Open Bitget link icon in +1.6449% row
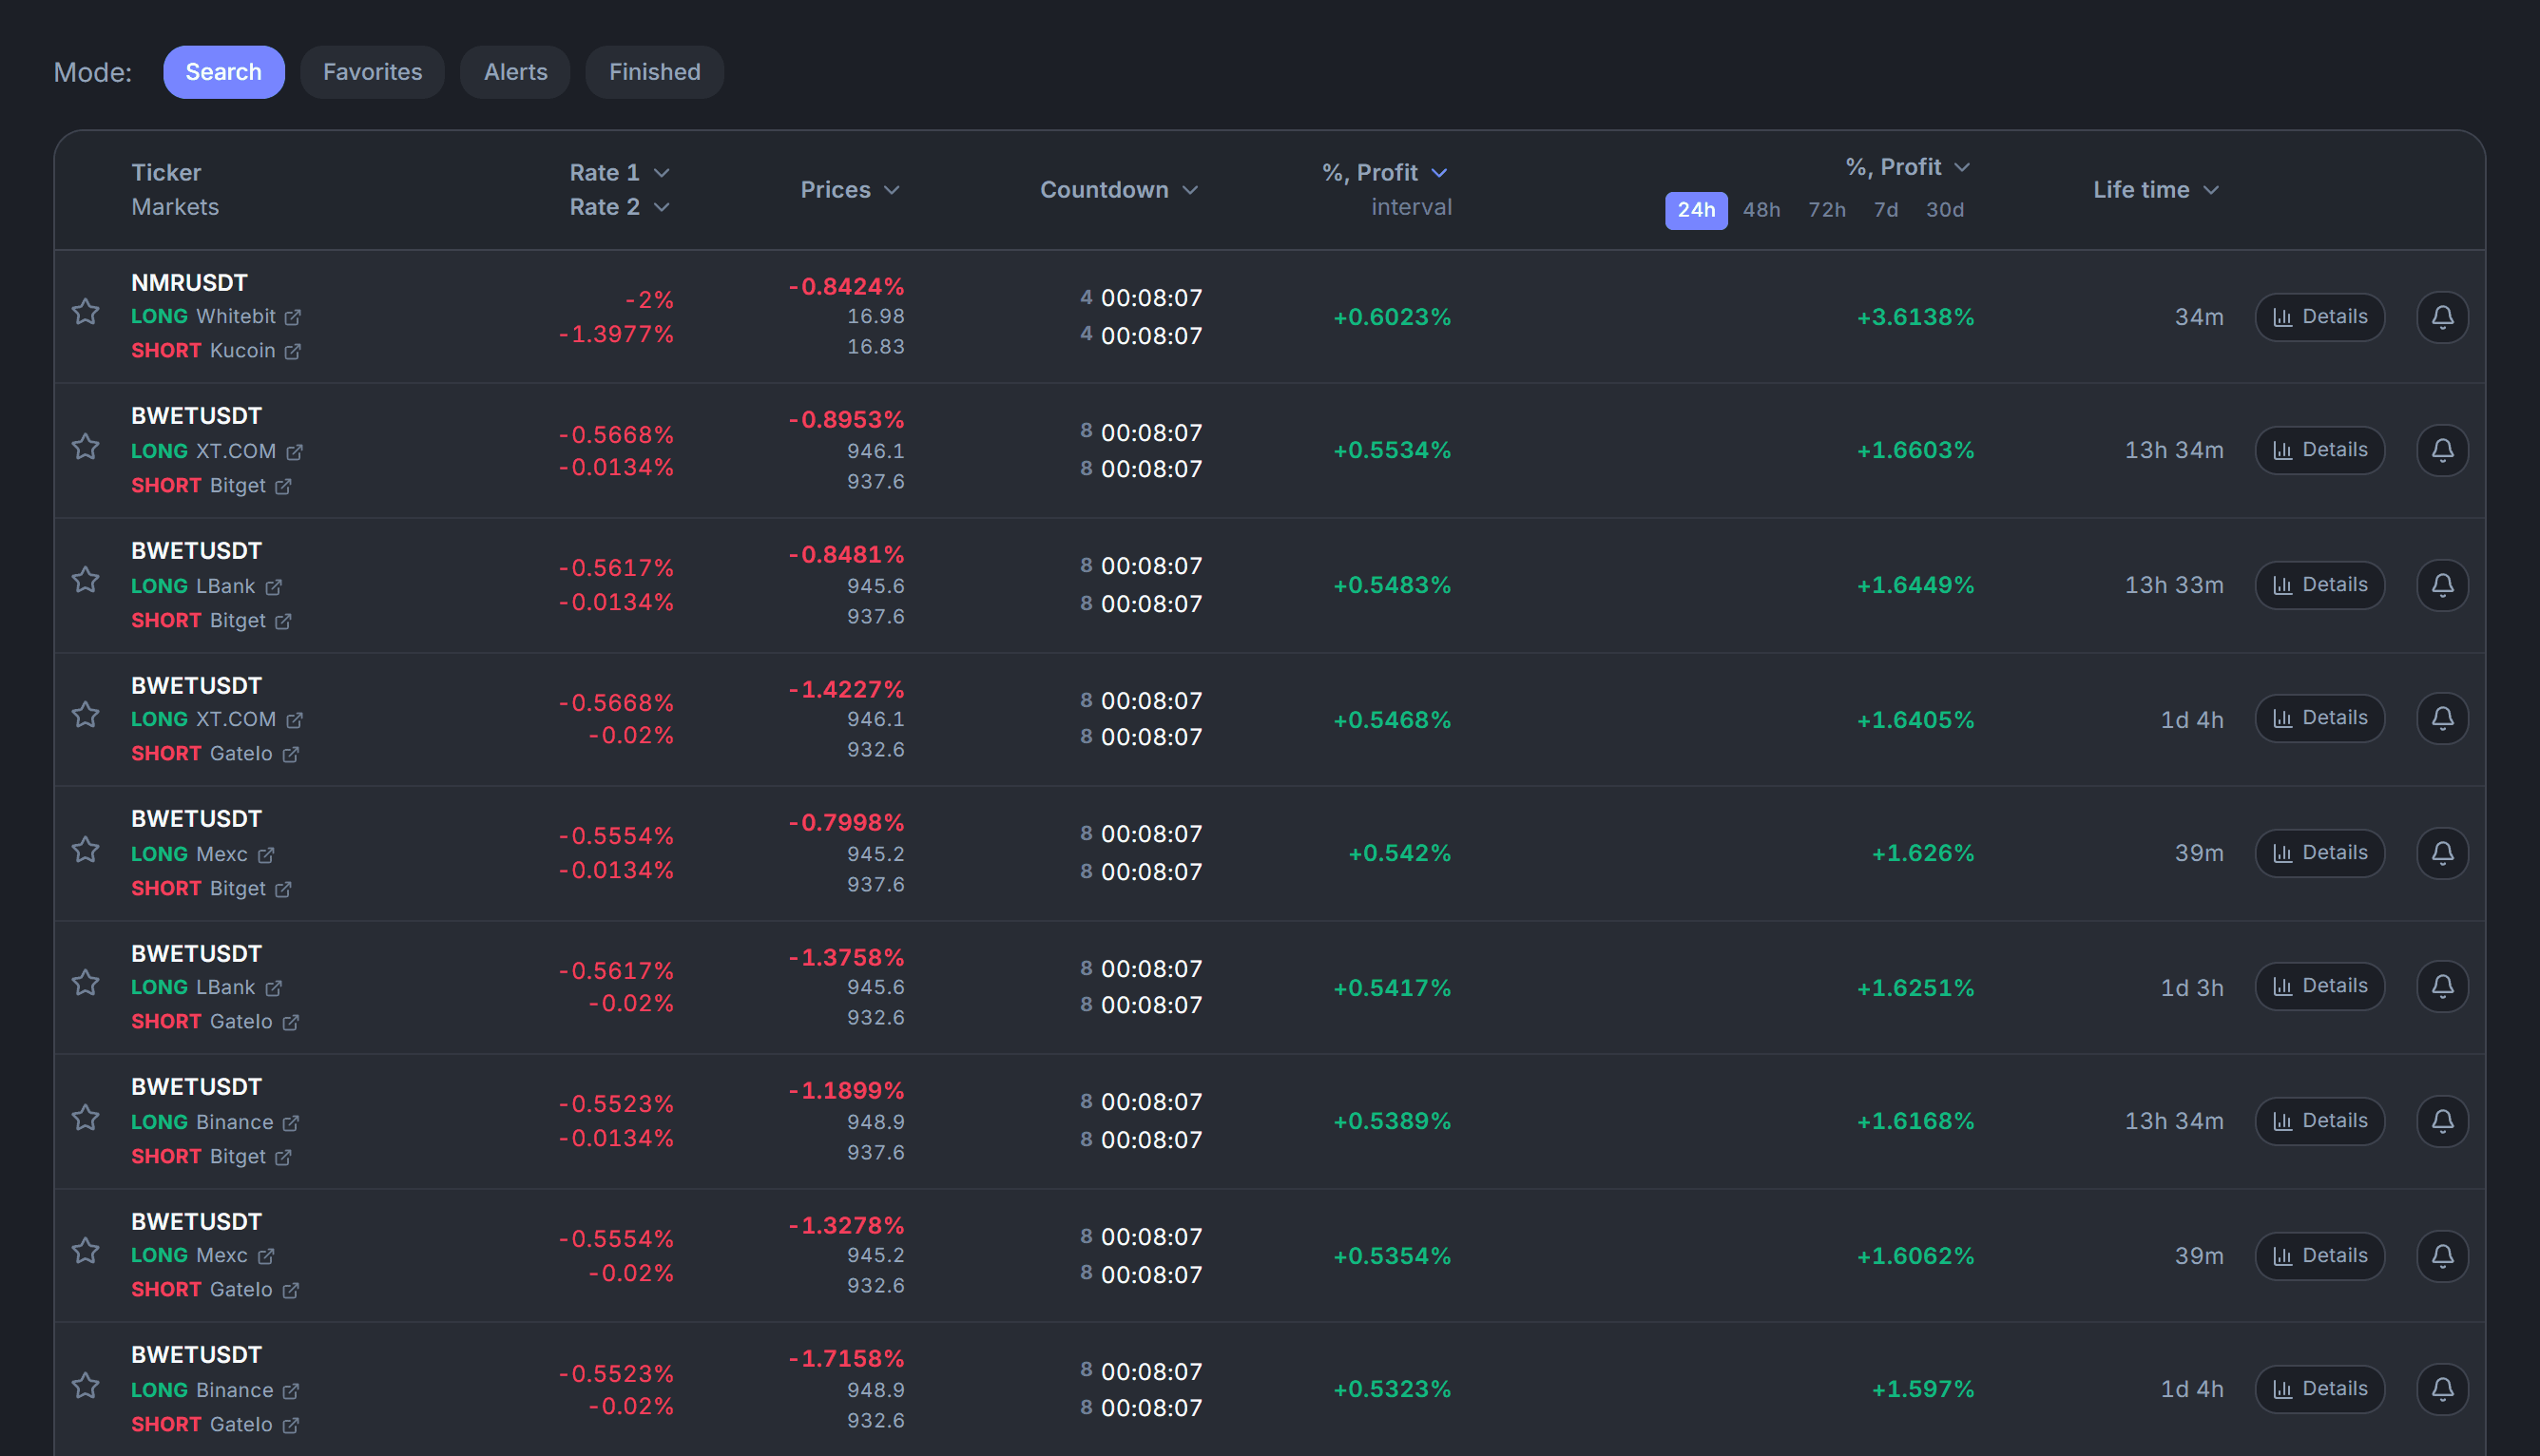This screenshot has height=1456, width=2540. pos(283,621)
